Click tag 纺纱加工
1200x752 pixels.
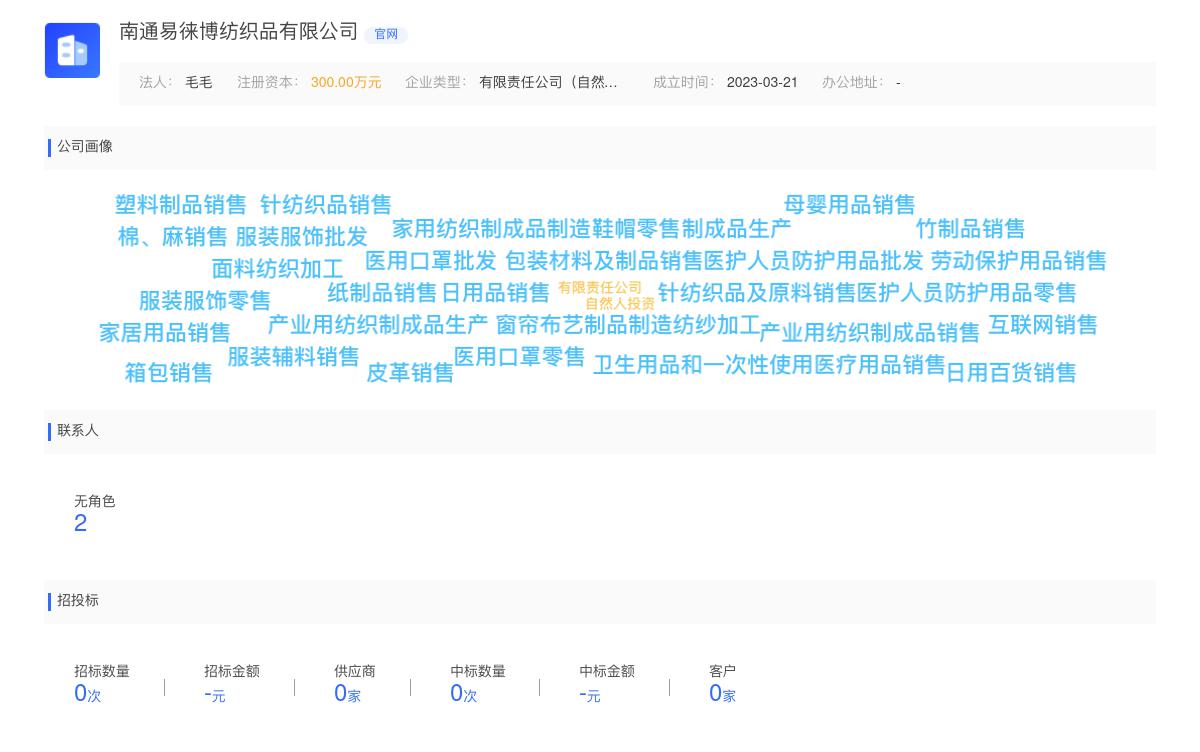click(716, 325)
